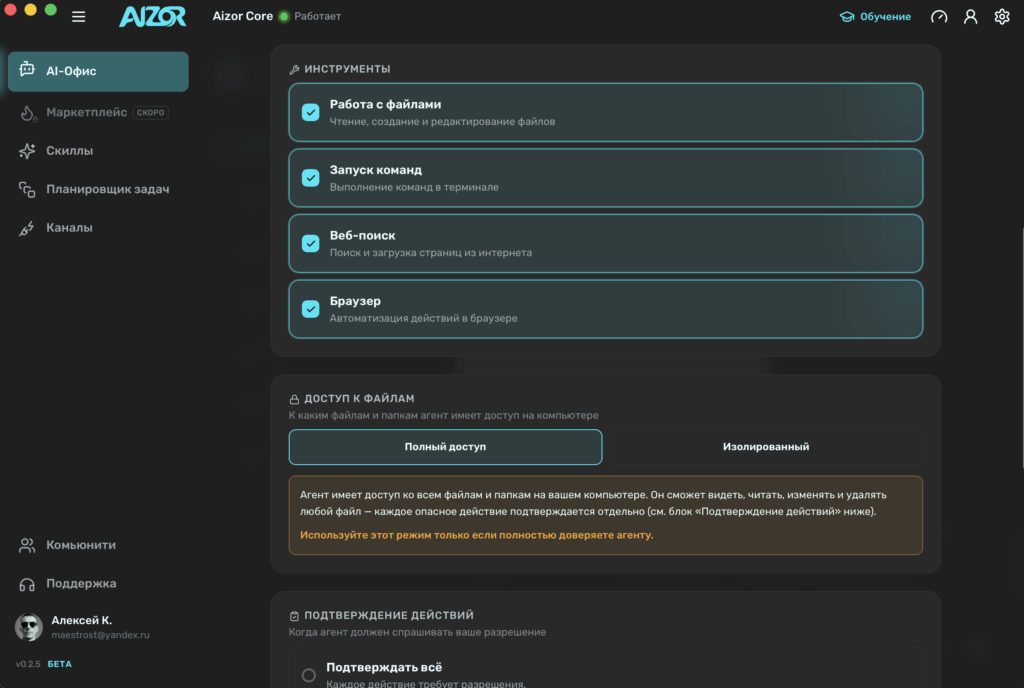1024x688 pixels.
Task: Click the v0.2.5 version number
Action: pos(28,665)
